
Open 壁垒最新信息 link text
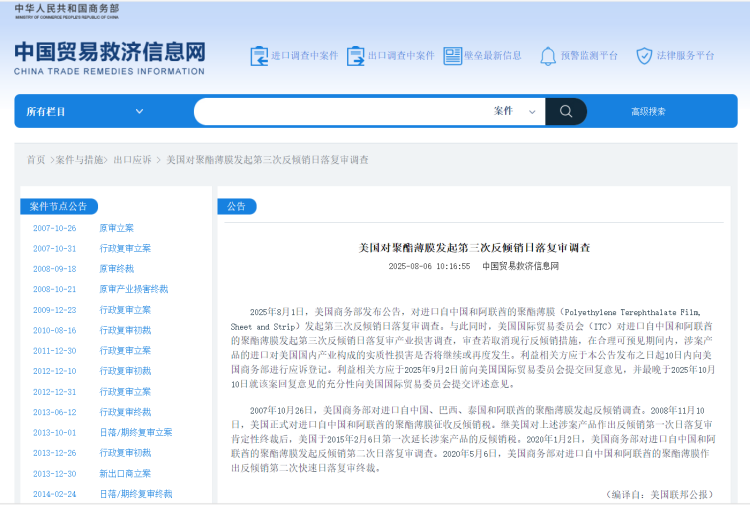click(x=493, y=56)
